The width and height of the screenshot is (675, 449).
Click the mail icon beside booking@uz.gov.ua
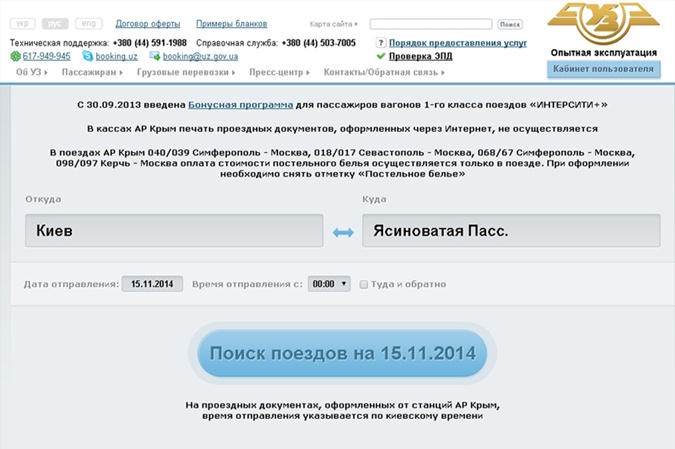click(155, 57)
